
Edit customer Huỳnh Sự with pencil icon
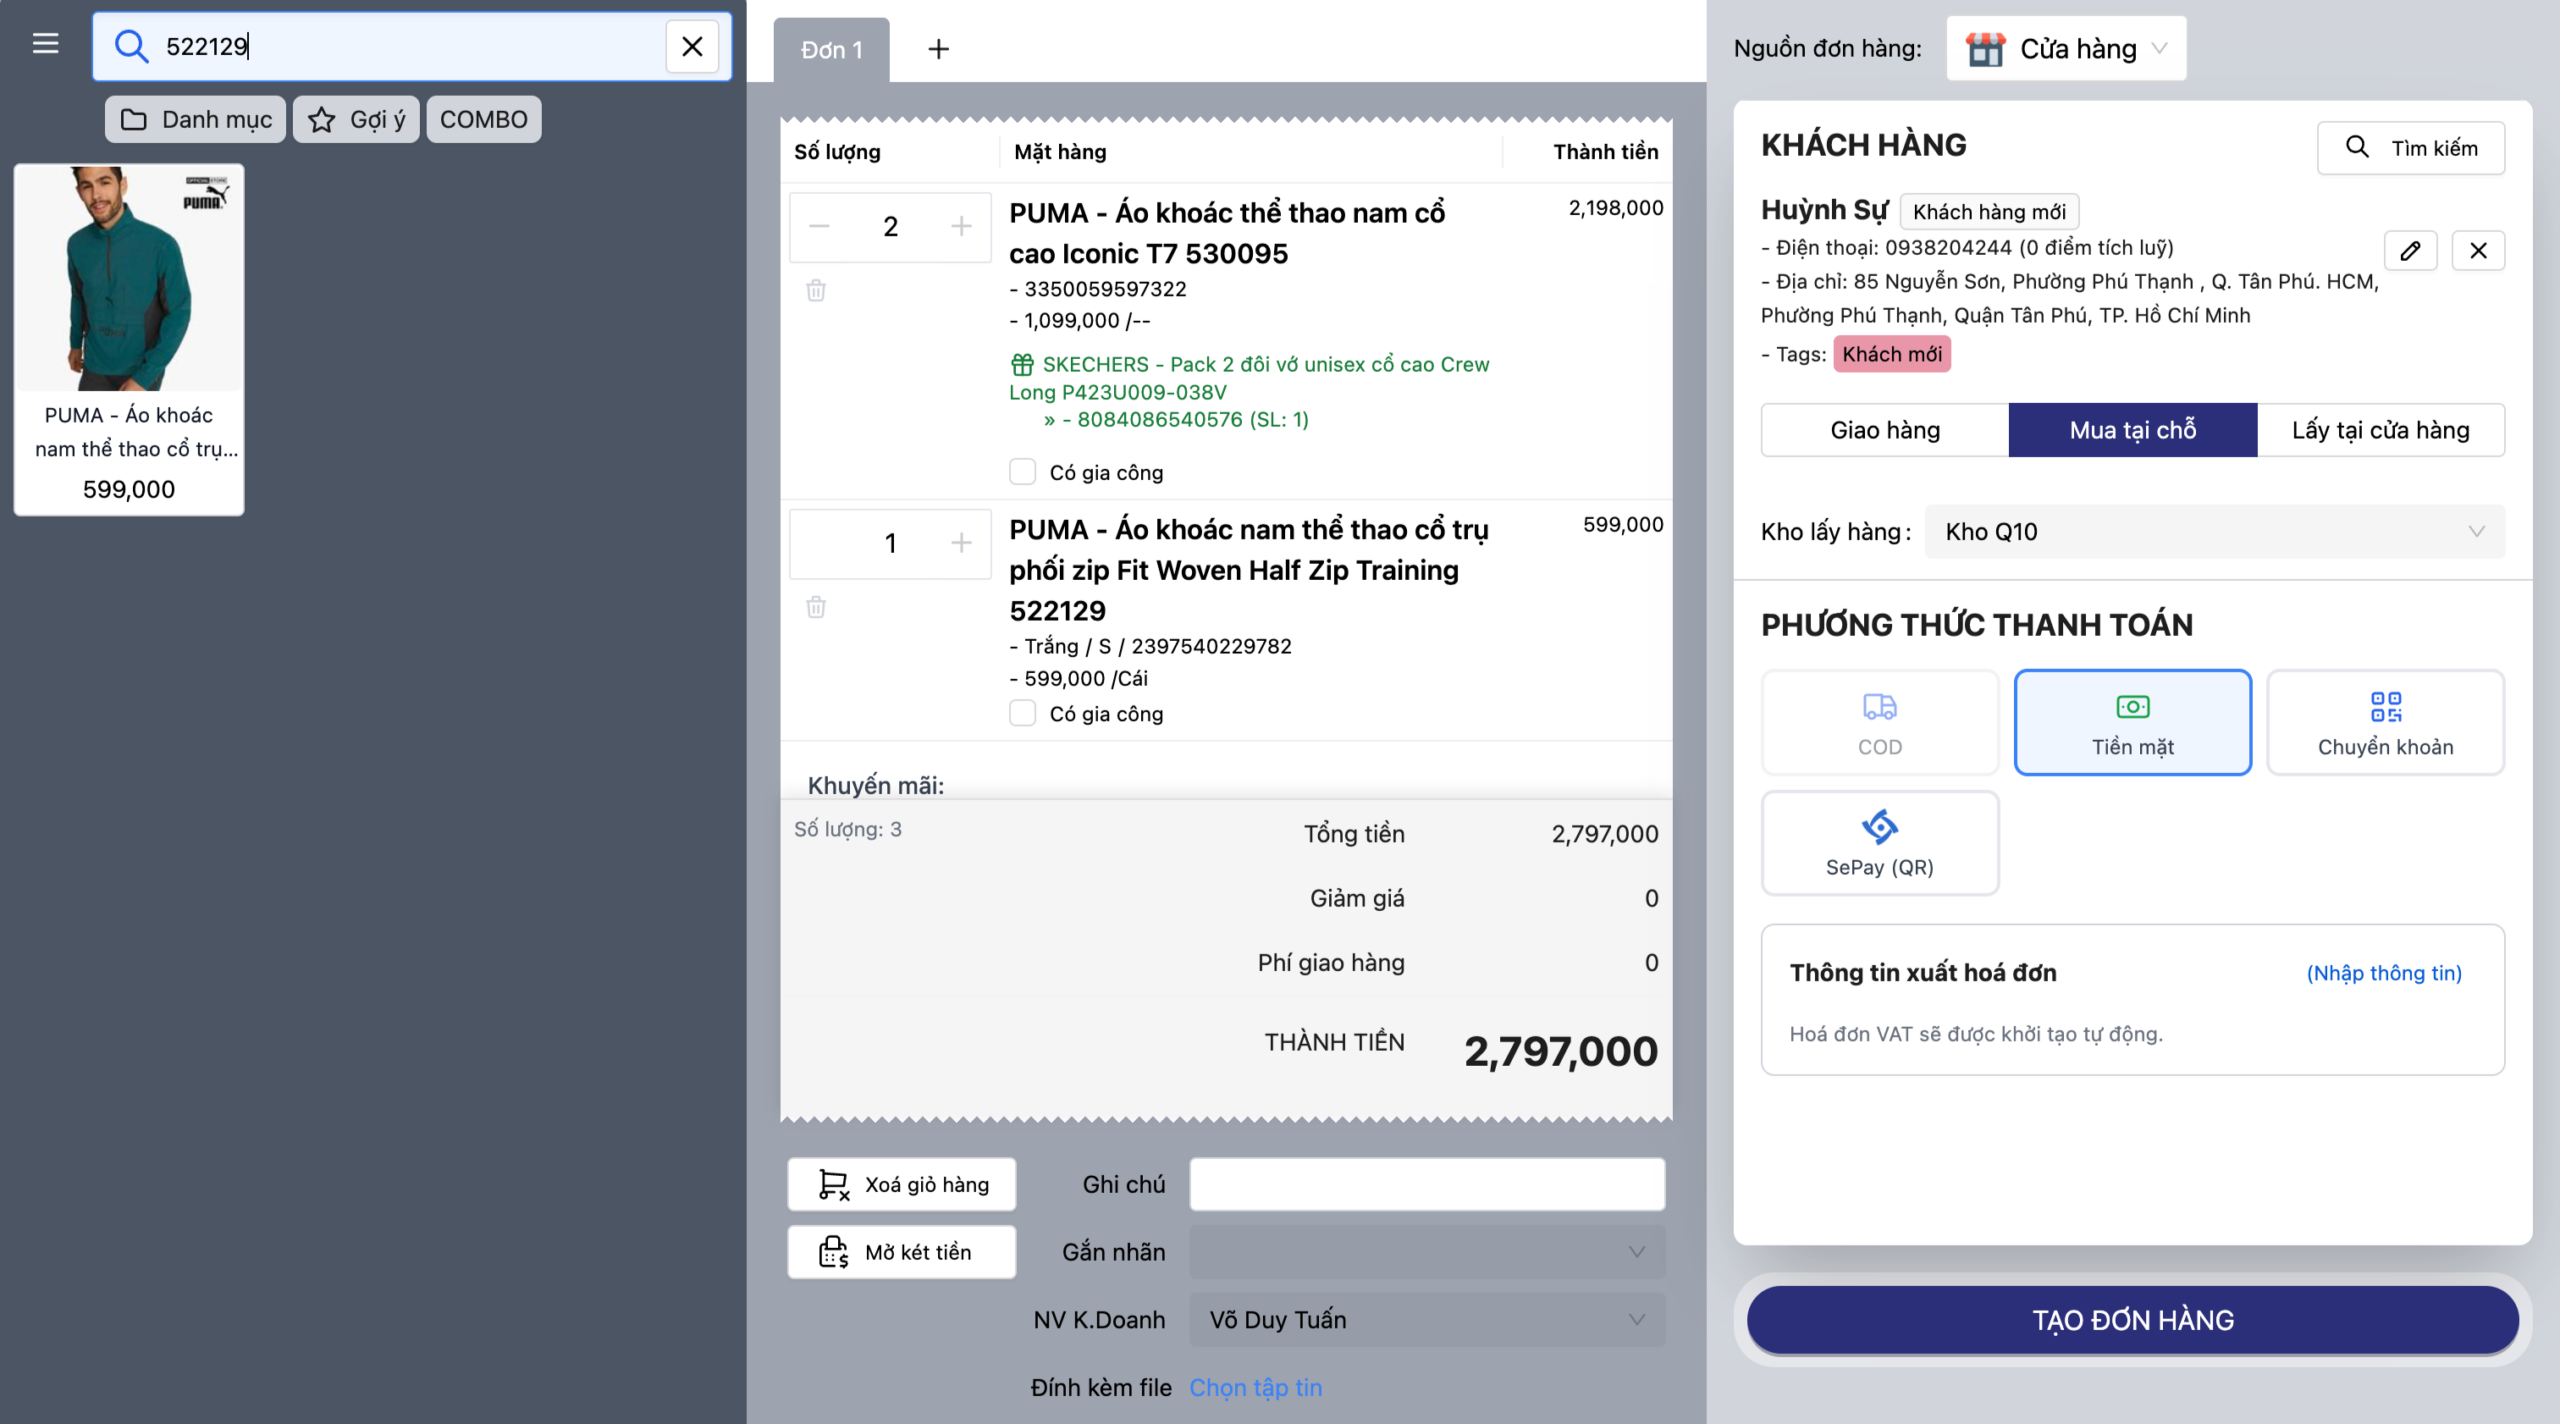(x=2410, y=251)
